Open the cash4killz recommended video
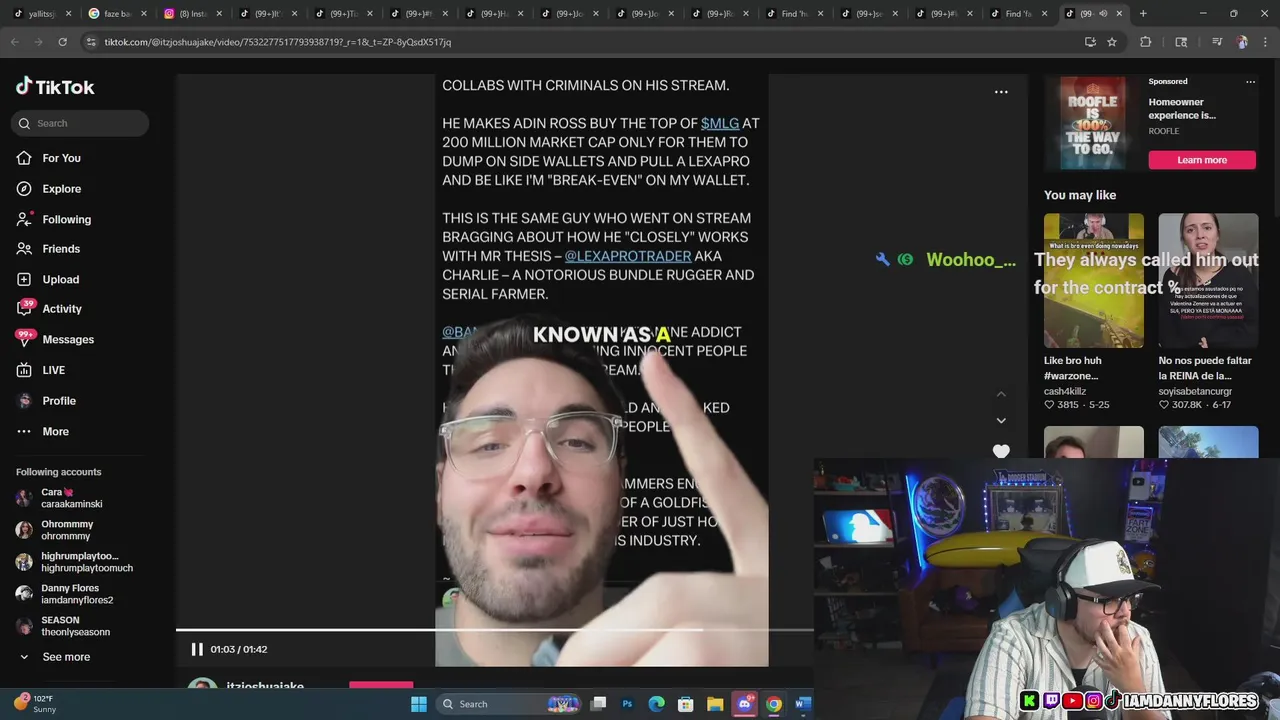1280x720 pixels. tap(1094, 280)
